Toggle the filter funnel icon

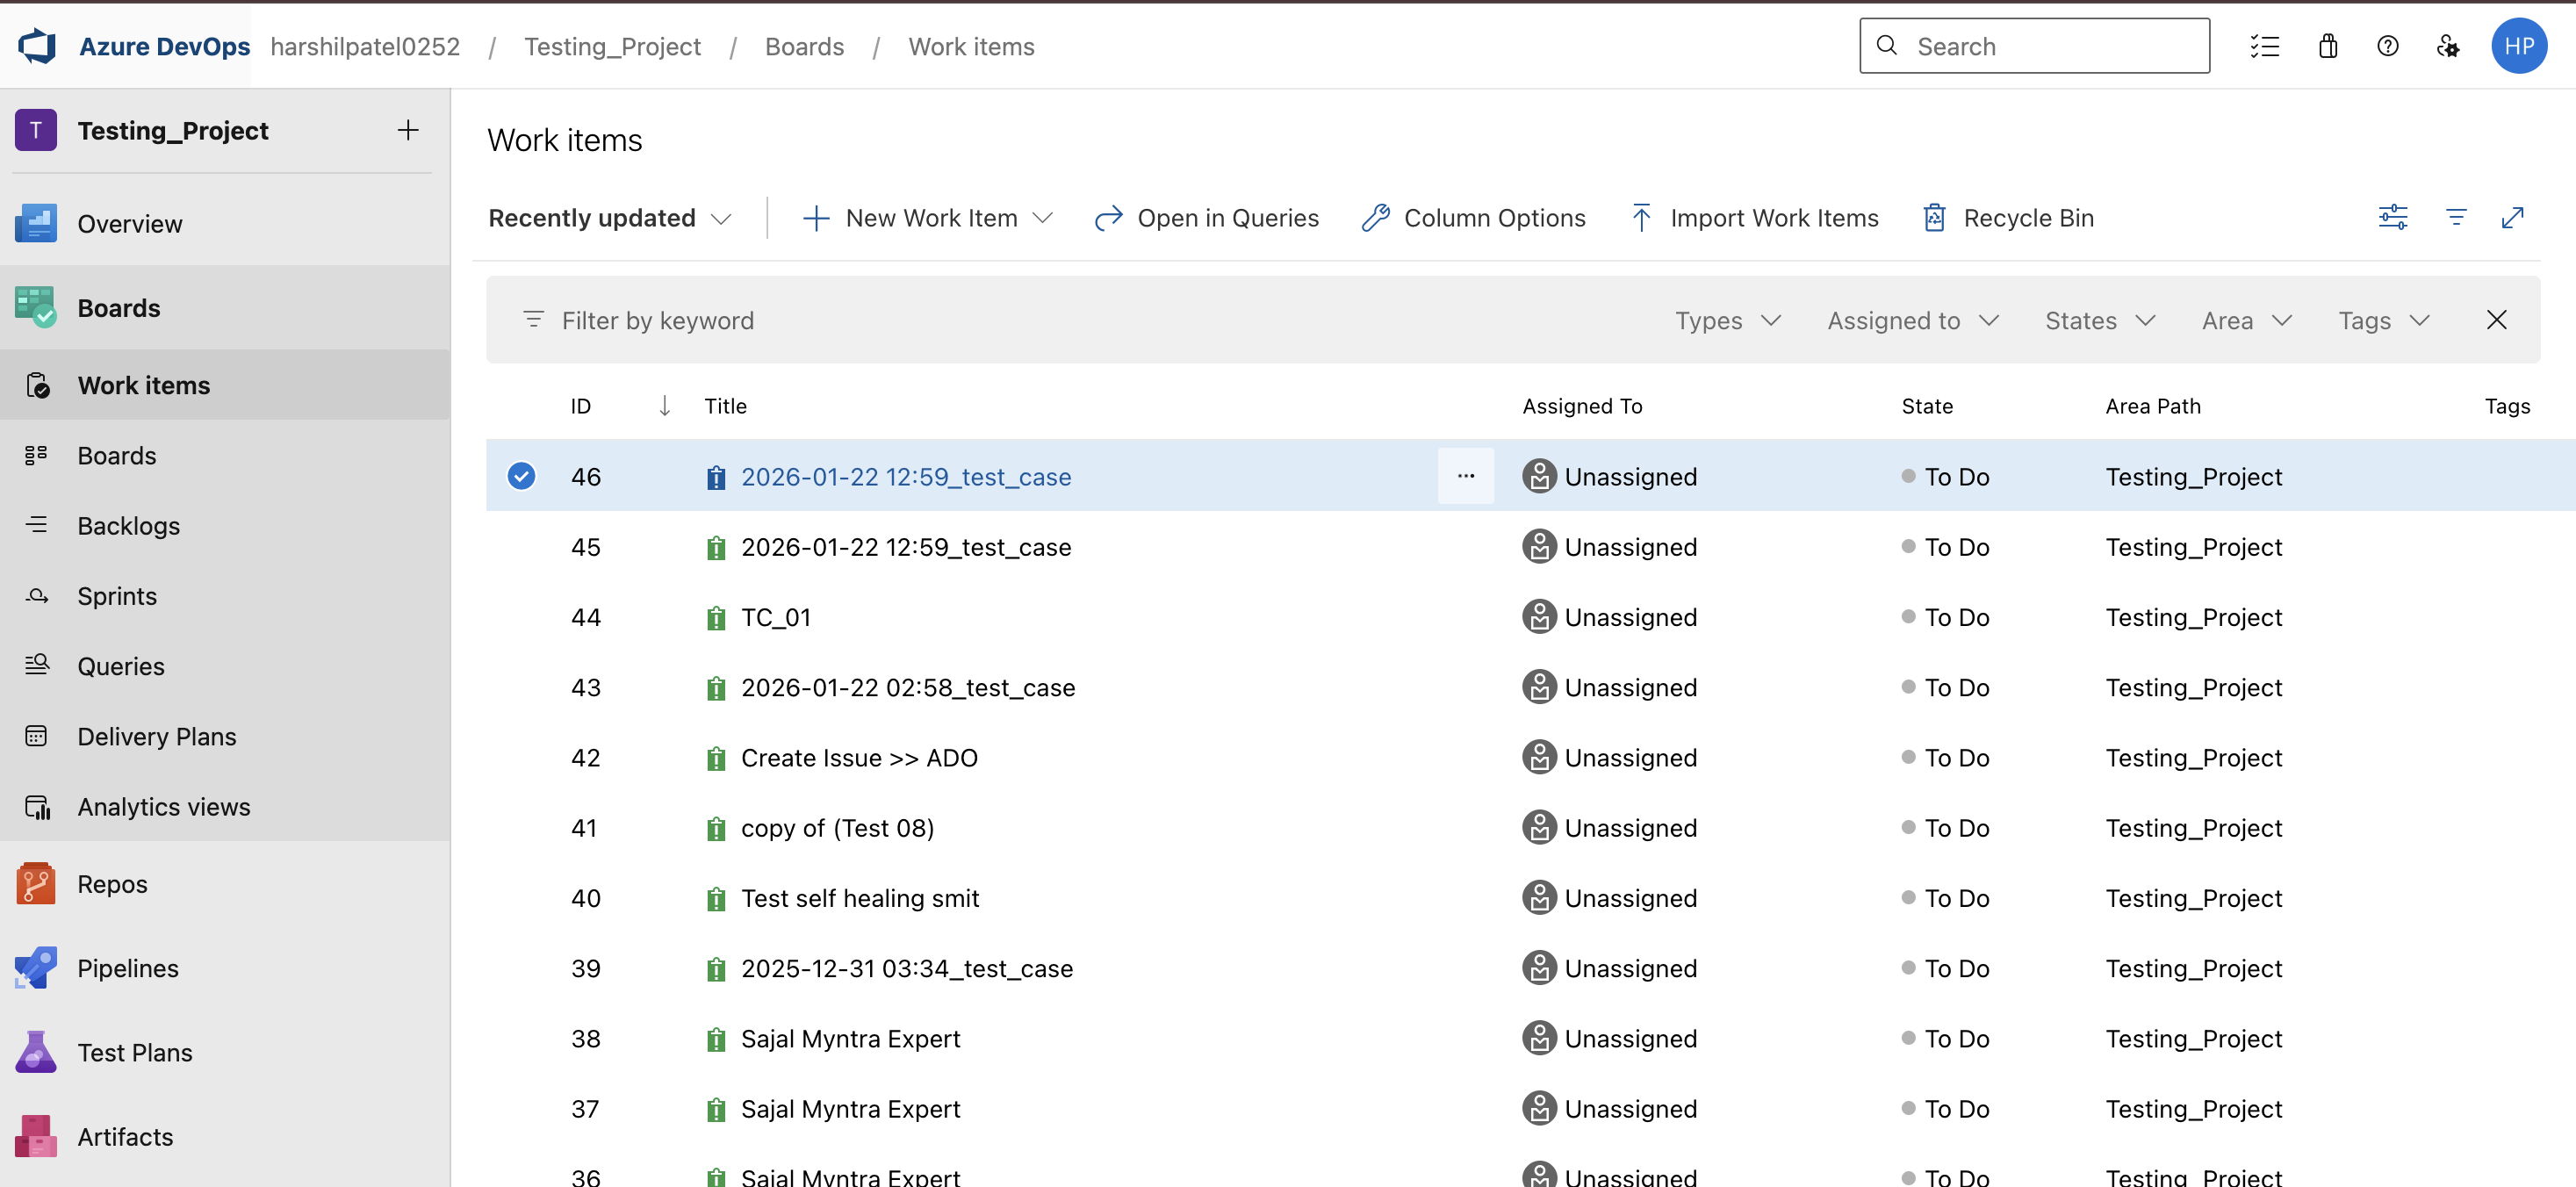[2456, 217]
